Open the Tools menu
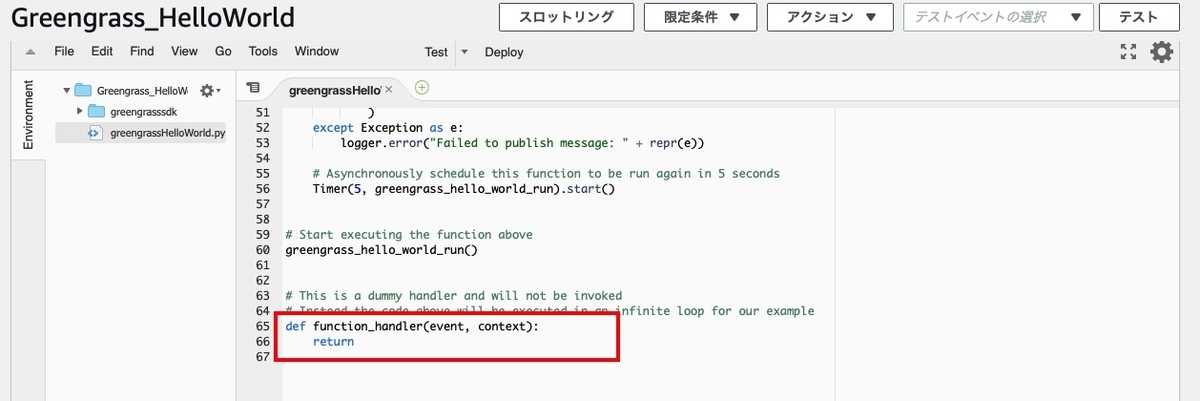This screenshot has height=401, width=1200. [x=263, y=51]
